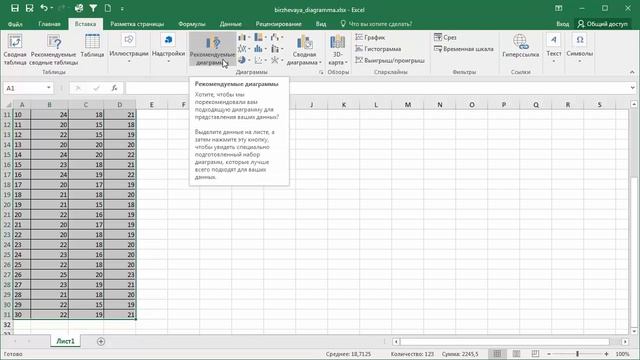Open the Сводная диаграмма button
The width and height of the screenshot is (640, 360).
tap(304, 49)
